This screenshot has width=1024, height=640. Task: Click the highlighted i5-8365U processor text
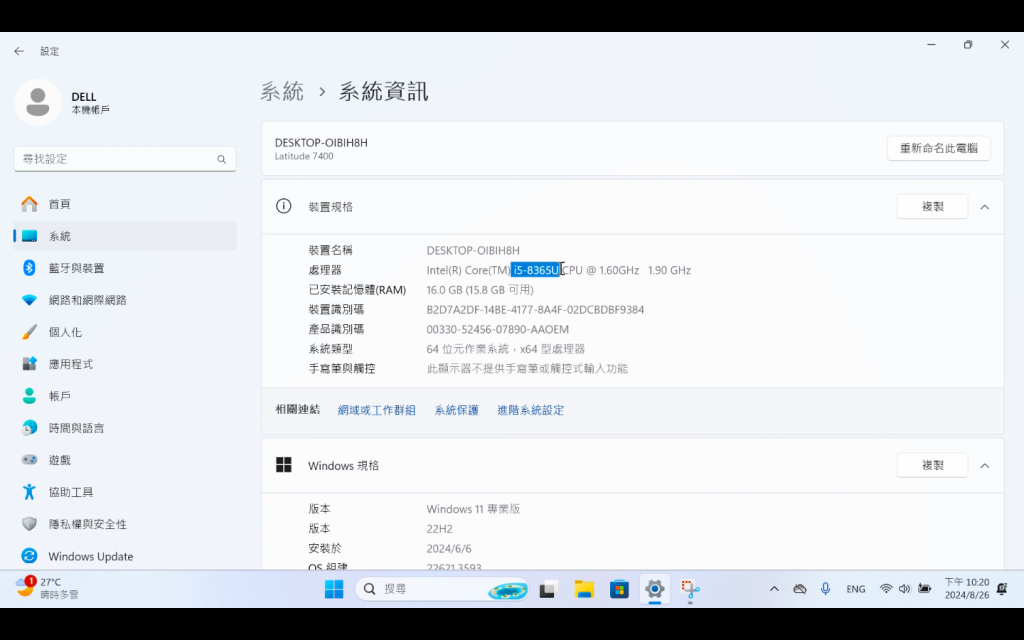click(x=536, y=270)
